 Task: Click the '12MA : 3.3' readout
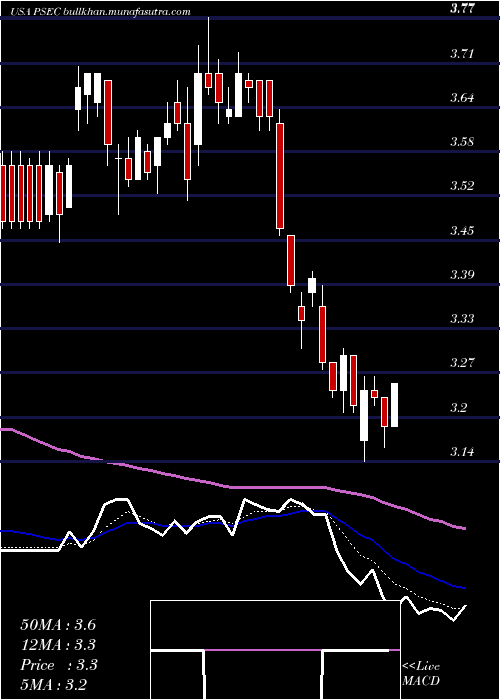point(58,645)
